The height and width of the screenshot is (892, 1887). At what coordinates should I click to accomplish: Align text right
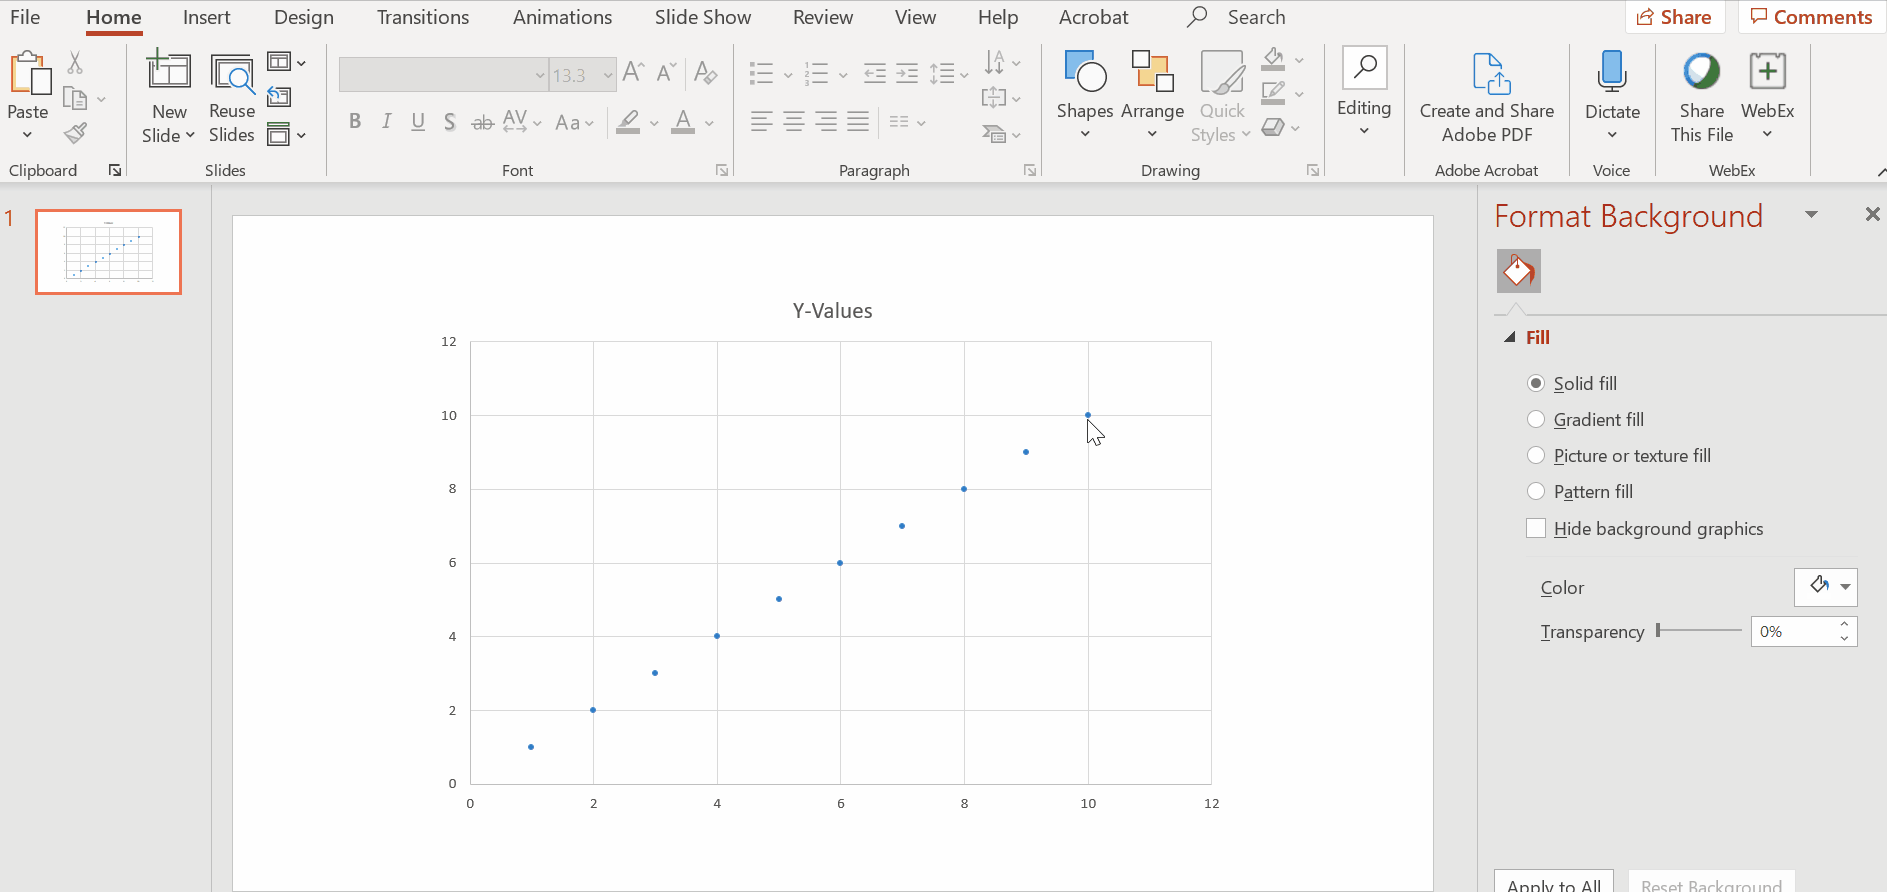826,122
